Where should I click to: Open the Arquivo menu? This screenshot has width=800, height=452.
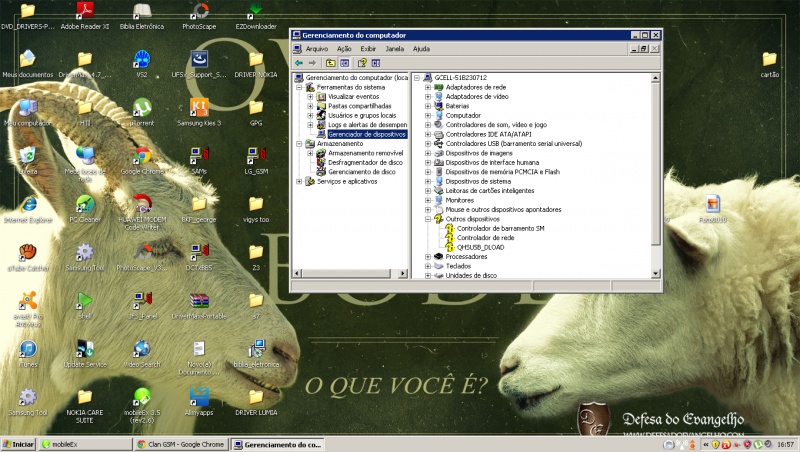point(317,49)
